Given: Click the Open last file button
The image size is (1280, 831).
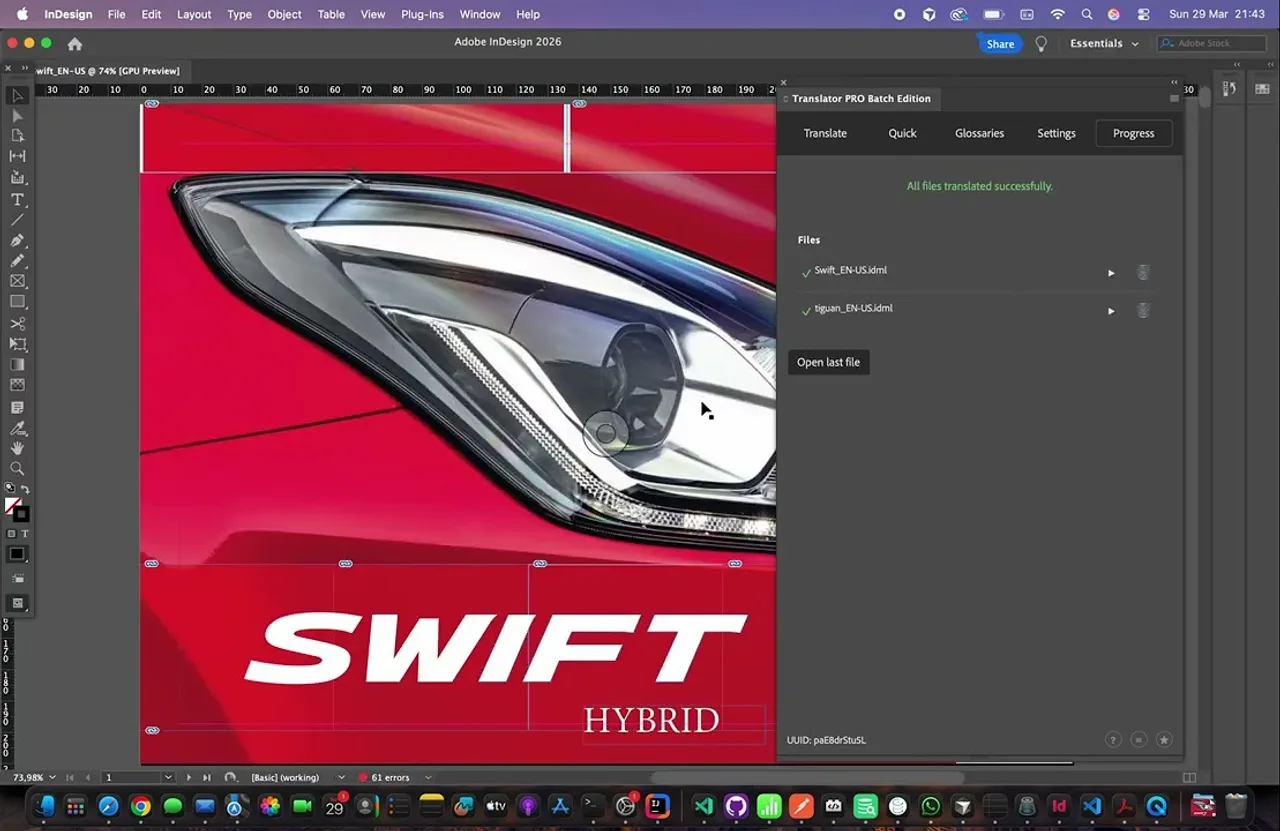Looking at the screenshot, I should 828,362.
